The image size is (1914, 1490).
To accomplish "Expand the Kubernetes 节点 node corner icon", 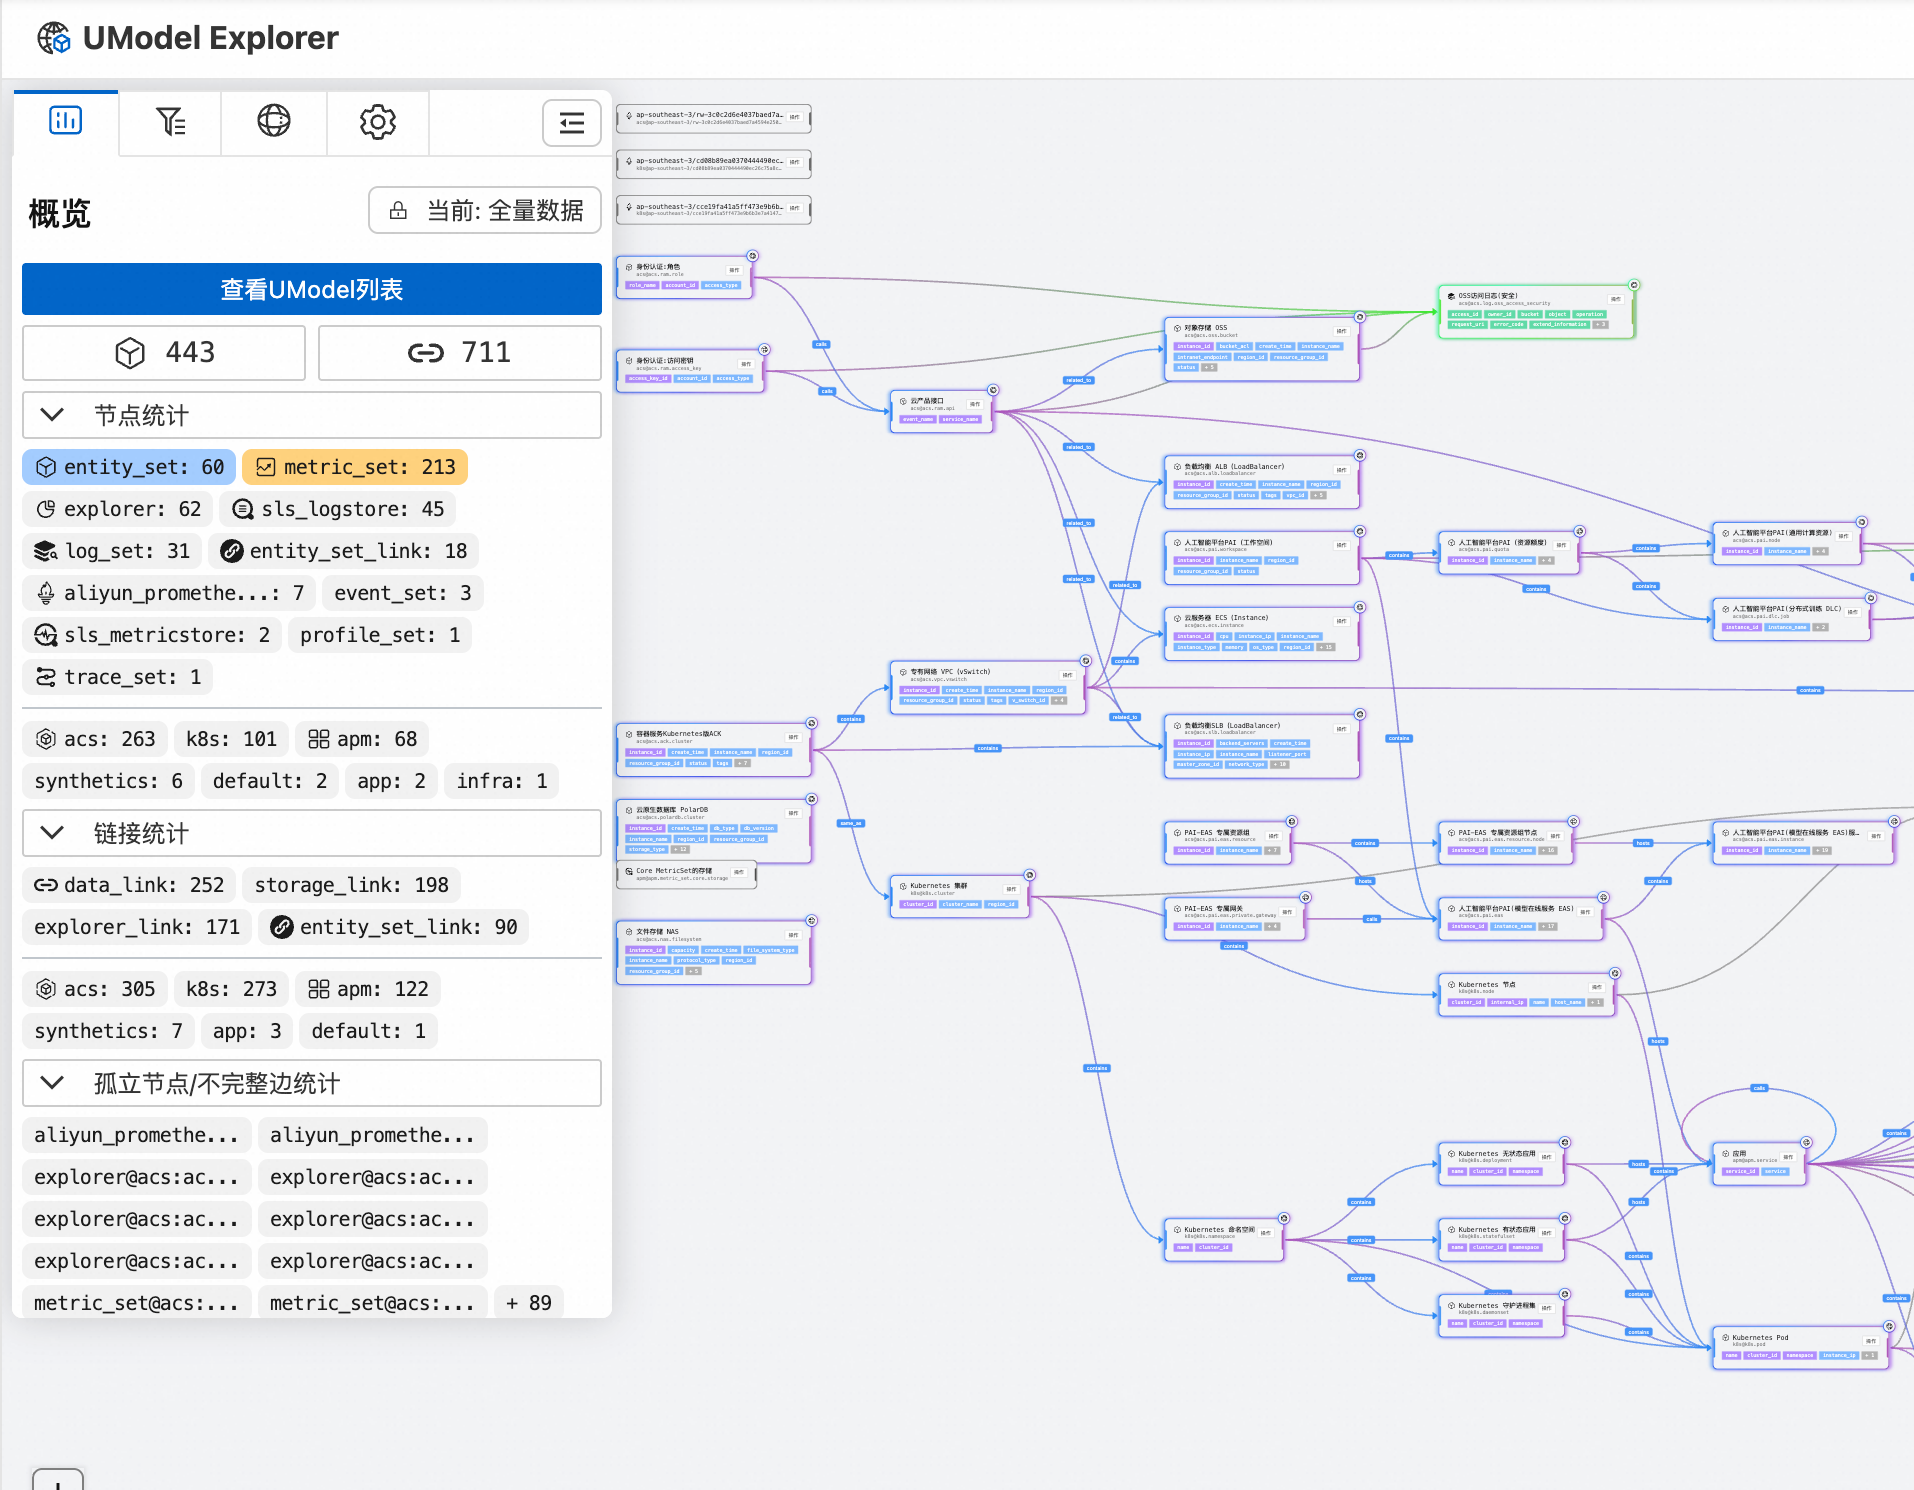I will (x=1615, y=974).
